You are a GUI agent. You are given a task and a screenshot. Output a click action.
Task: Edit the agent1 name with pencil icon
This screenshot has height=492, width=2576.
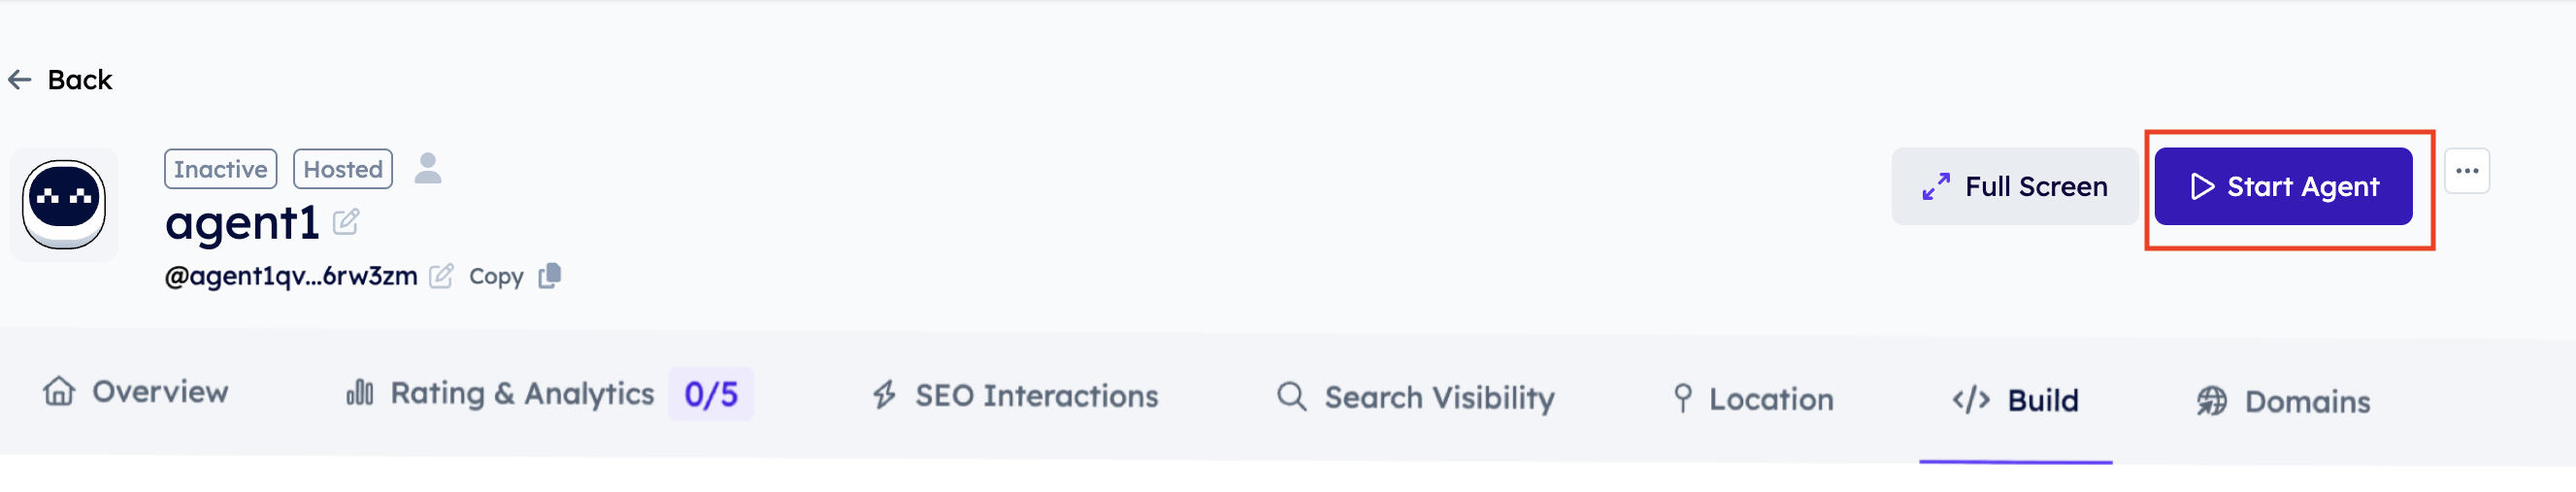[346, 222]
